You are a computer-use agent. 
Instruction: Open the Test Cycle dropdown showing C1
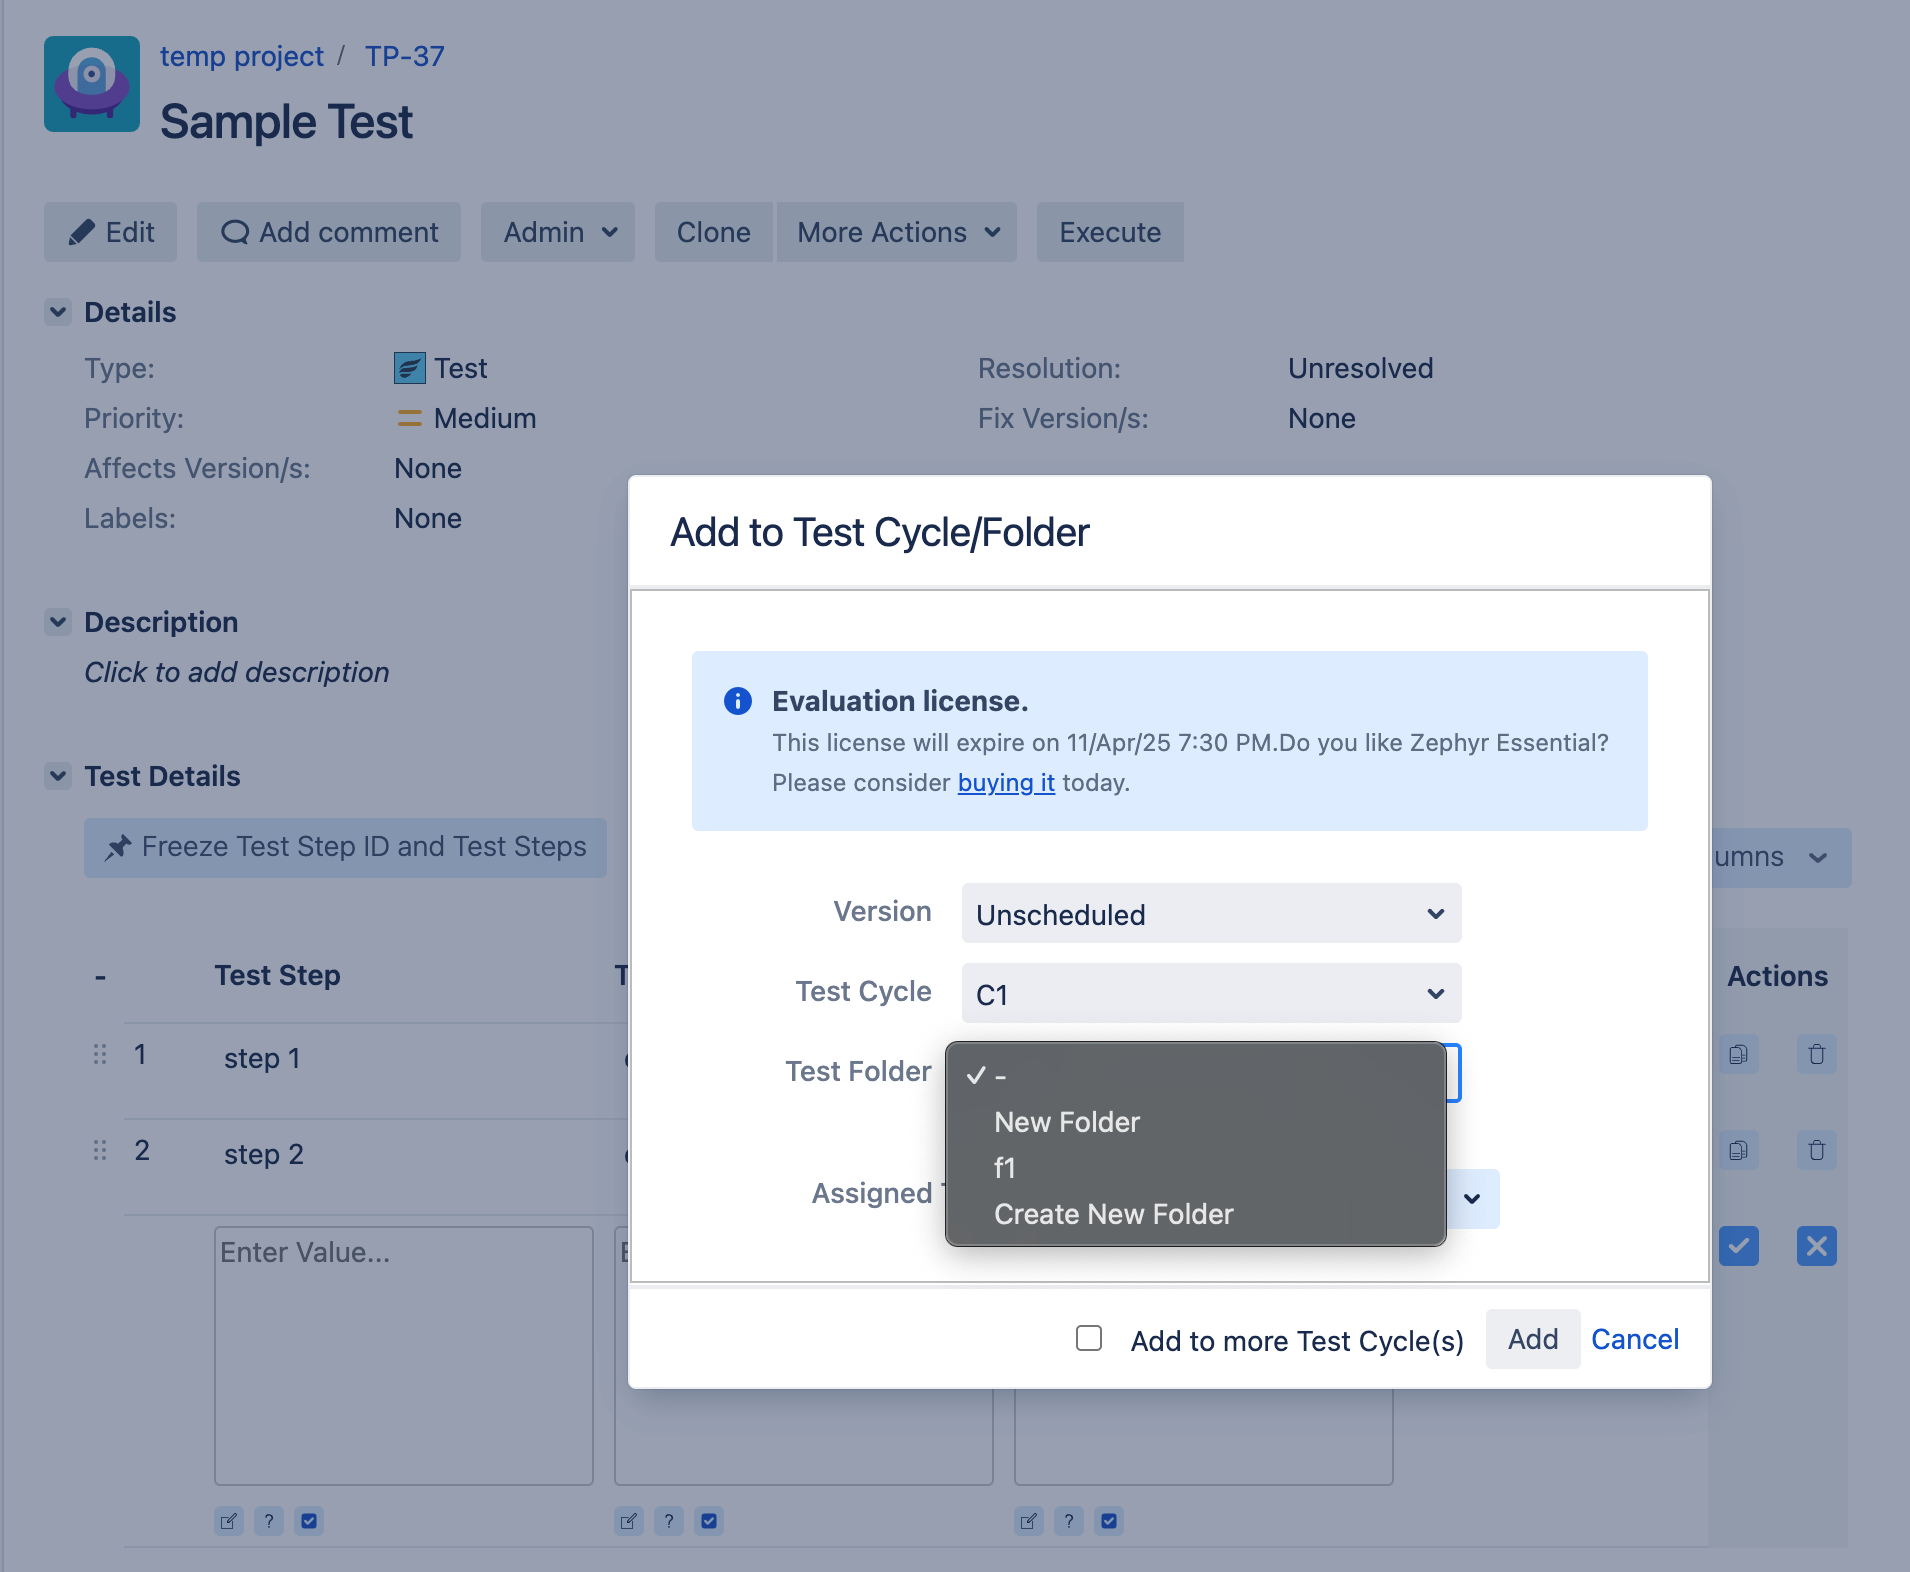[1209, 992]
